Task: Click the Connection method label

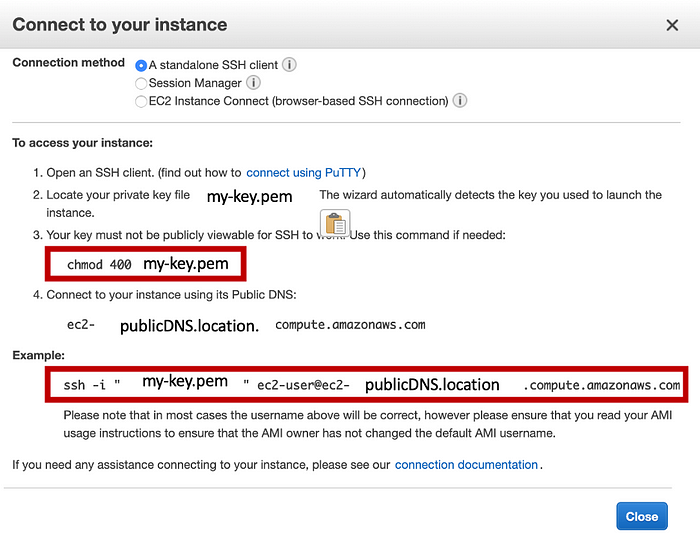Action: click(x=68, y=63)
